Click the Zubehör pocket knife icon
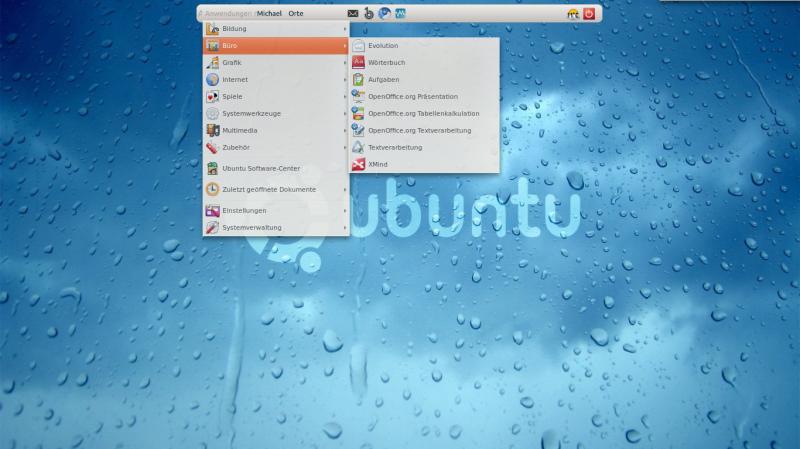The image size is (800, 449). coord(212,147)
